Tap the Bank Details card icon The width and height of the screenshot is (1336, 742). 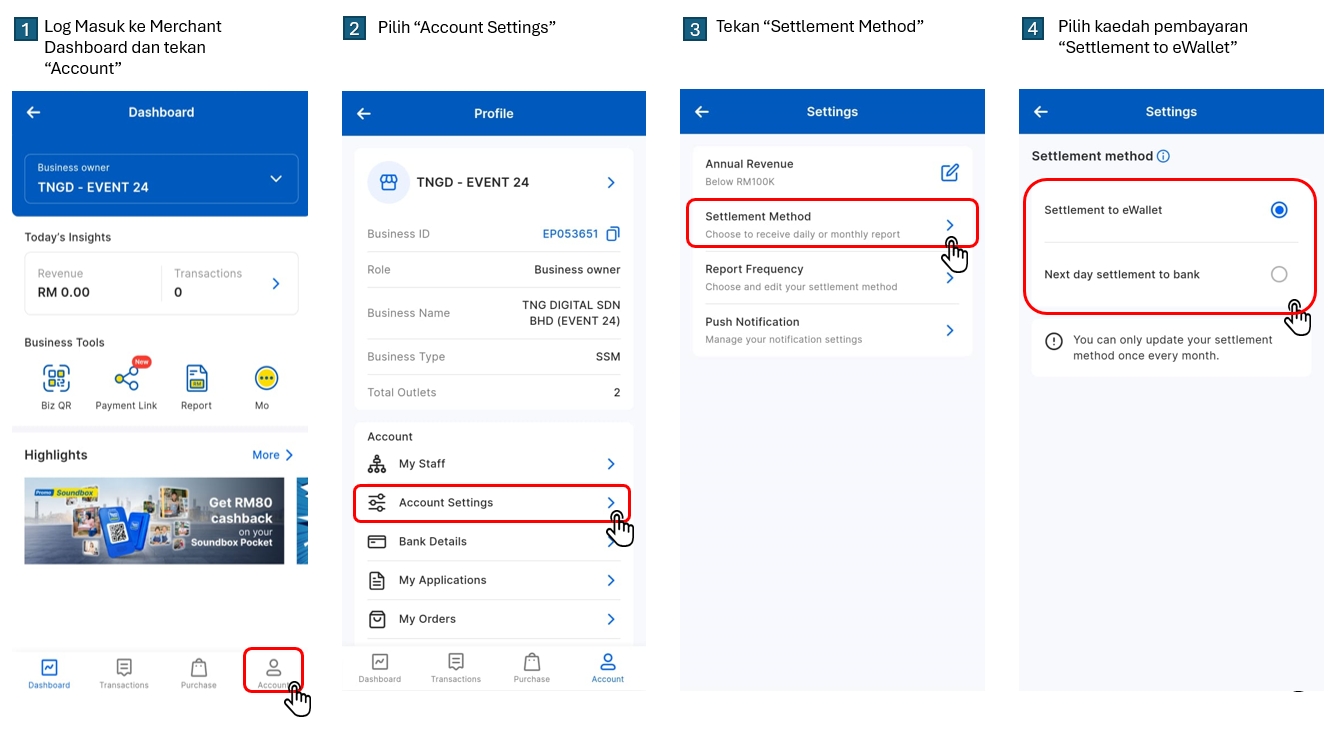(377, 542)
